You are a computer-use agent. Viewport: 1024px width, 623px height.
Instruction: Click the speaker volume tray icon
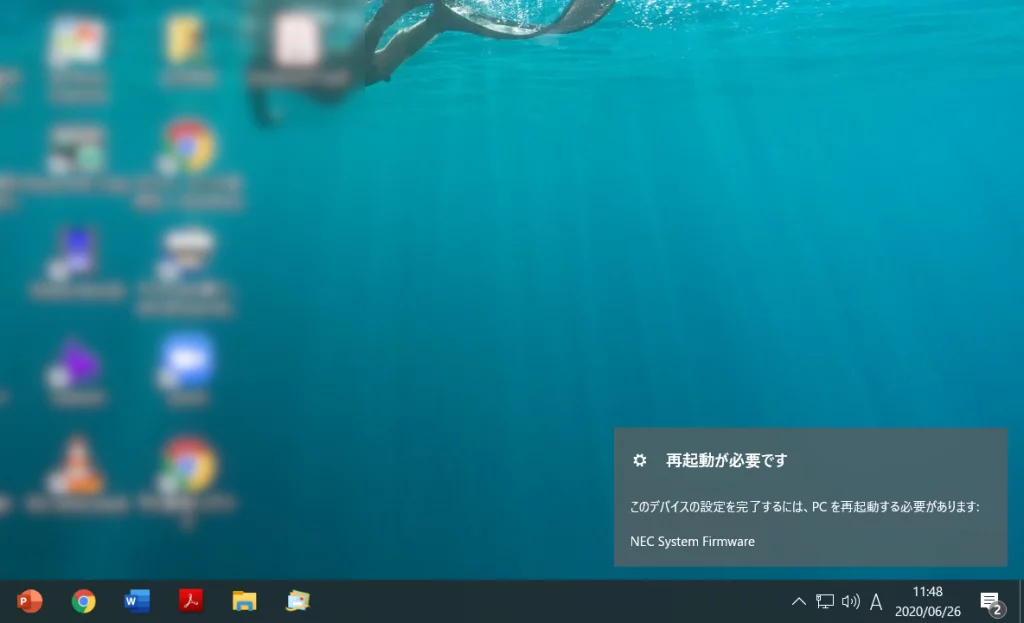850,601
